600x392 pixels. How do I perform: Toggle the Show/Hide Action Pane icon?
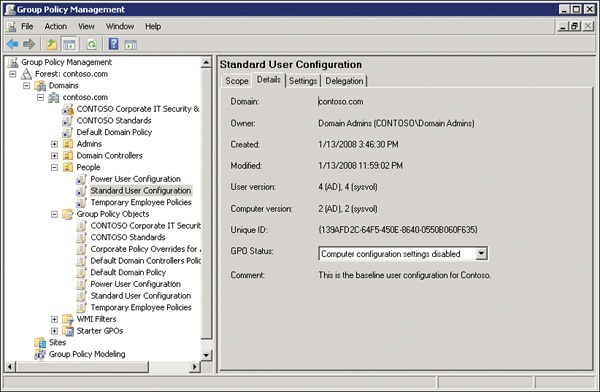pyautogui.click(x=131, y=45)
